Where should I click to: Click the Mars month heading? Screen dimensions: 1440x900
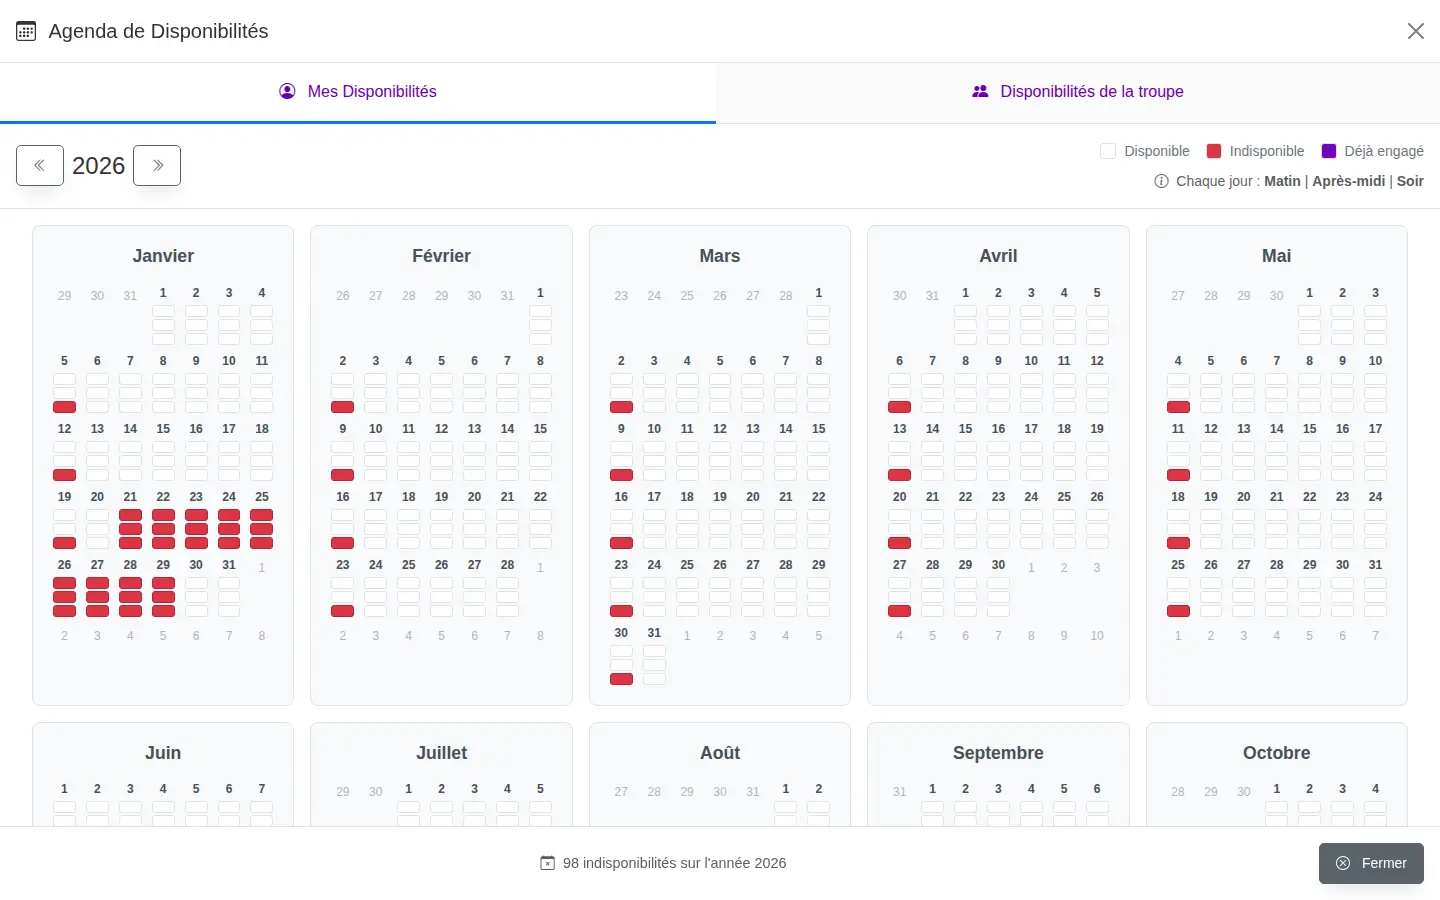[x=720, y=256]
